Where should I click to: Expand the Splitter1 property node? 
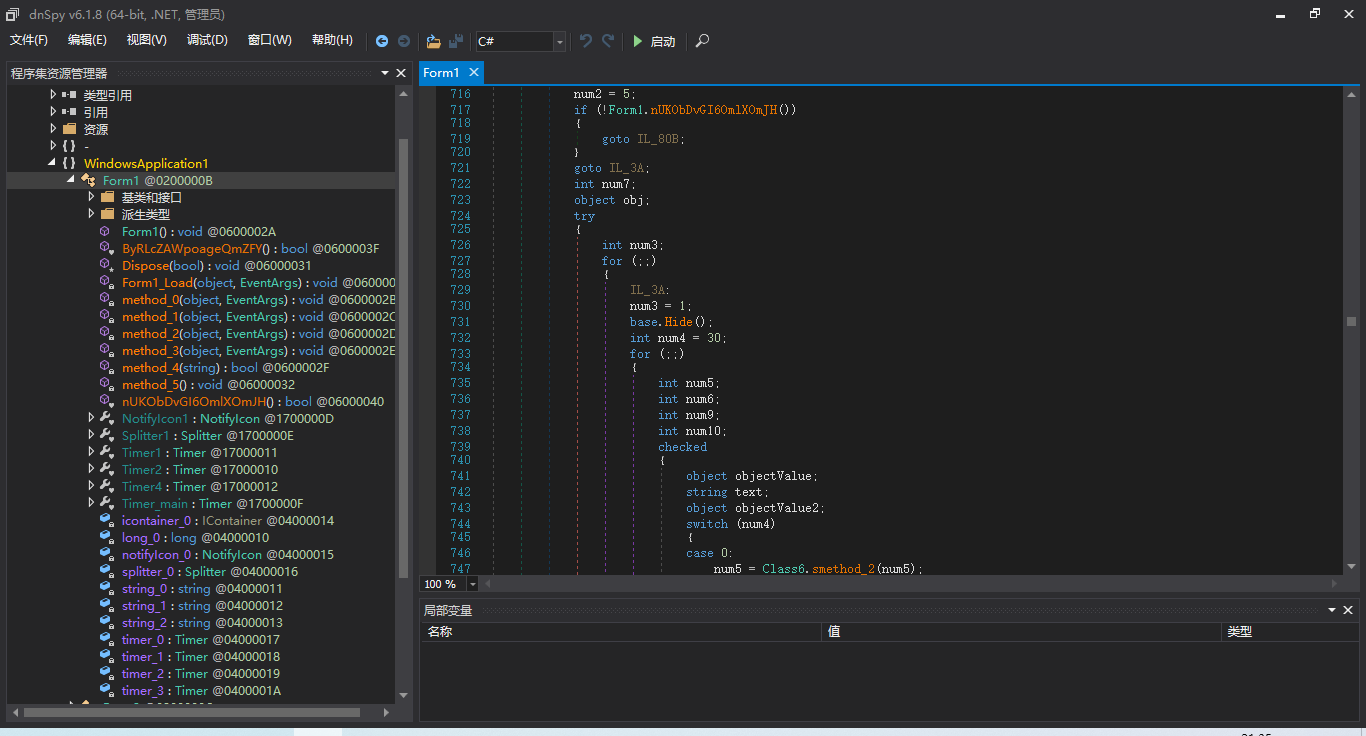coord(91,435)
